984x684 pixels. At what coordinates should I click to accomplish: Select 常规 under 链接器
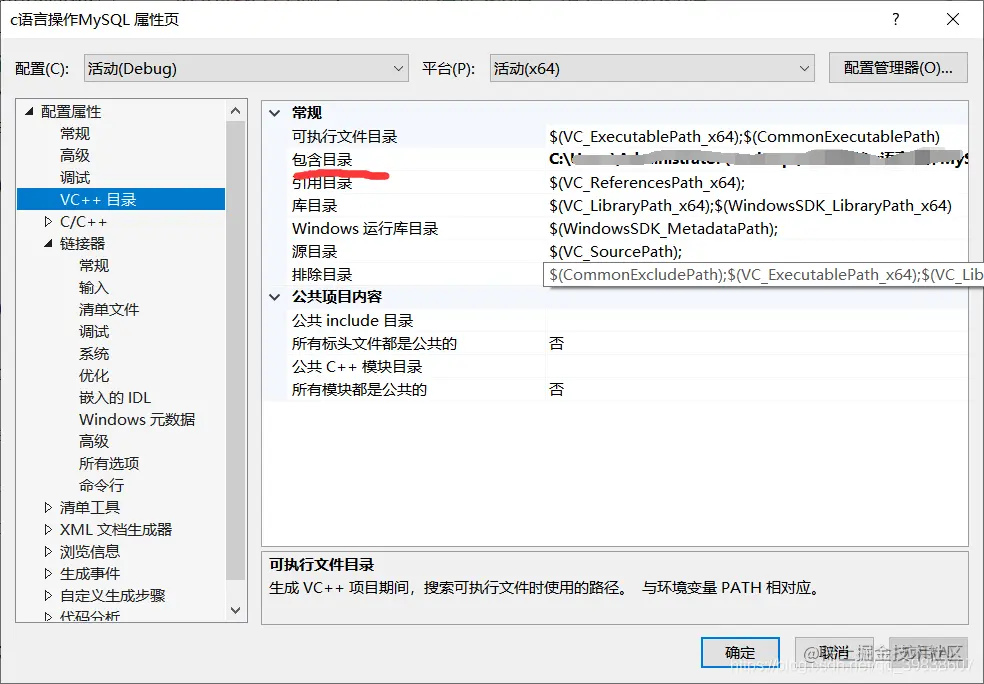(x=94, y=265)
